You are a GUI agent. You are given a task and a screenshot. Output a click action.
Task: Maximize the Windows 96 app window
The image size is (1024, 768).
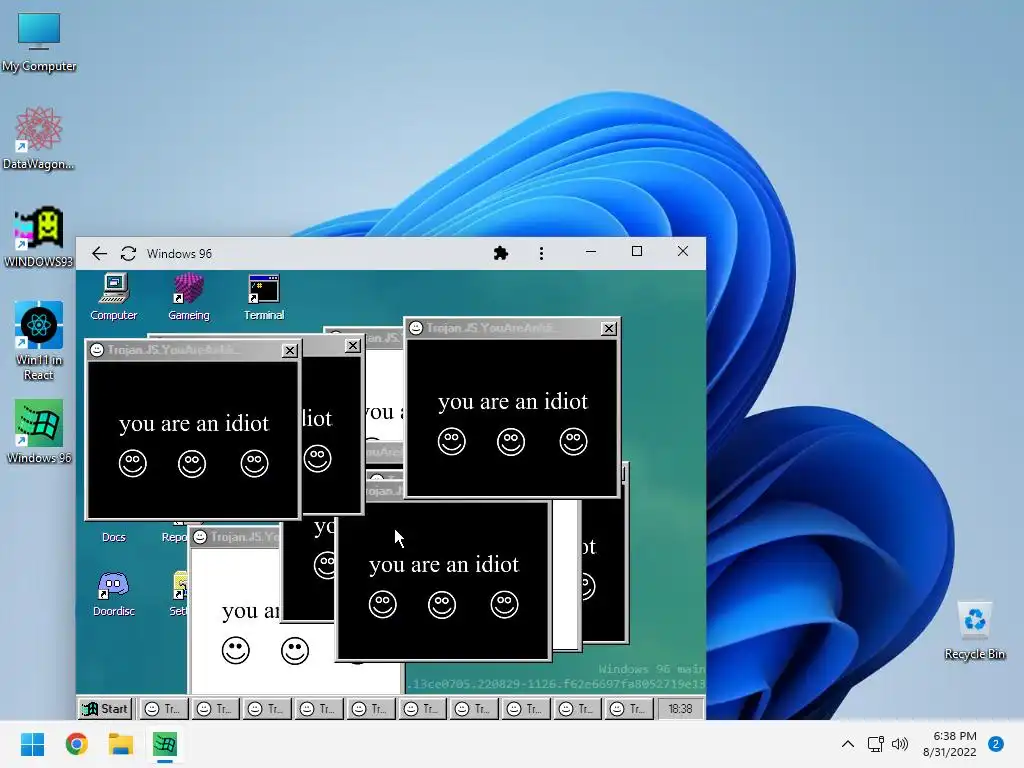[637, 252]
